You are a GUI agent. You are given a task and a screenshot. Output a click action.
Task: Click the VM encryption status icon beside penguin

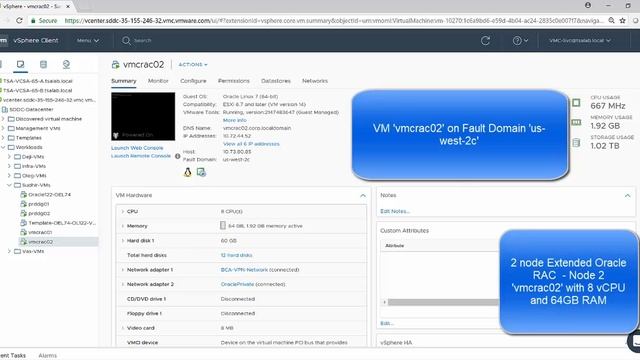click(201, 172)
